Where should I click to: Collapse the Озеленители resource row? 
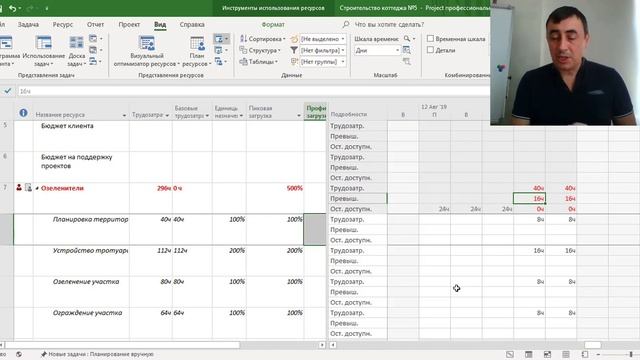[x=37, y=188]
